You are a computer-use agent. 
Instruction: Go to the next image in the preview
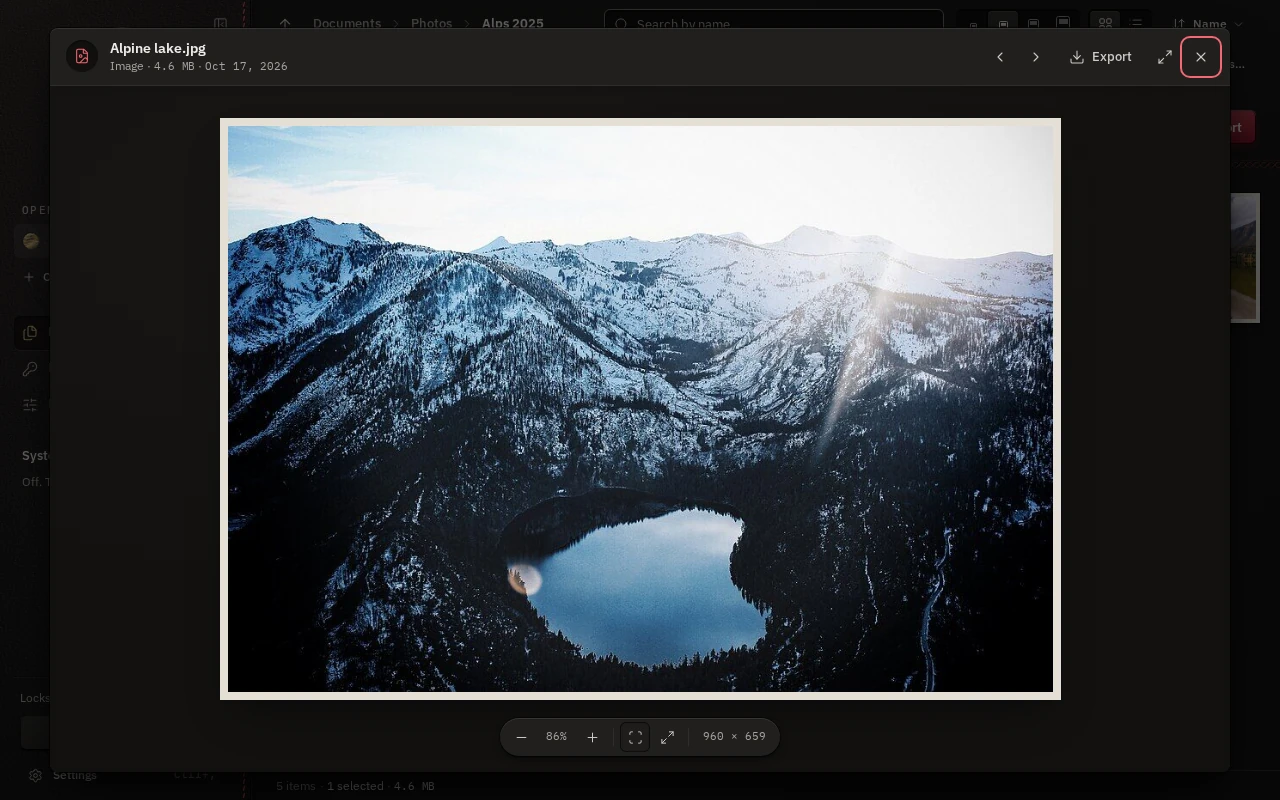1036,57
